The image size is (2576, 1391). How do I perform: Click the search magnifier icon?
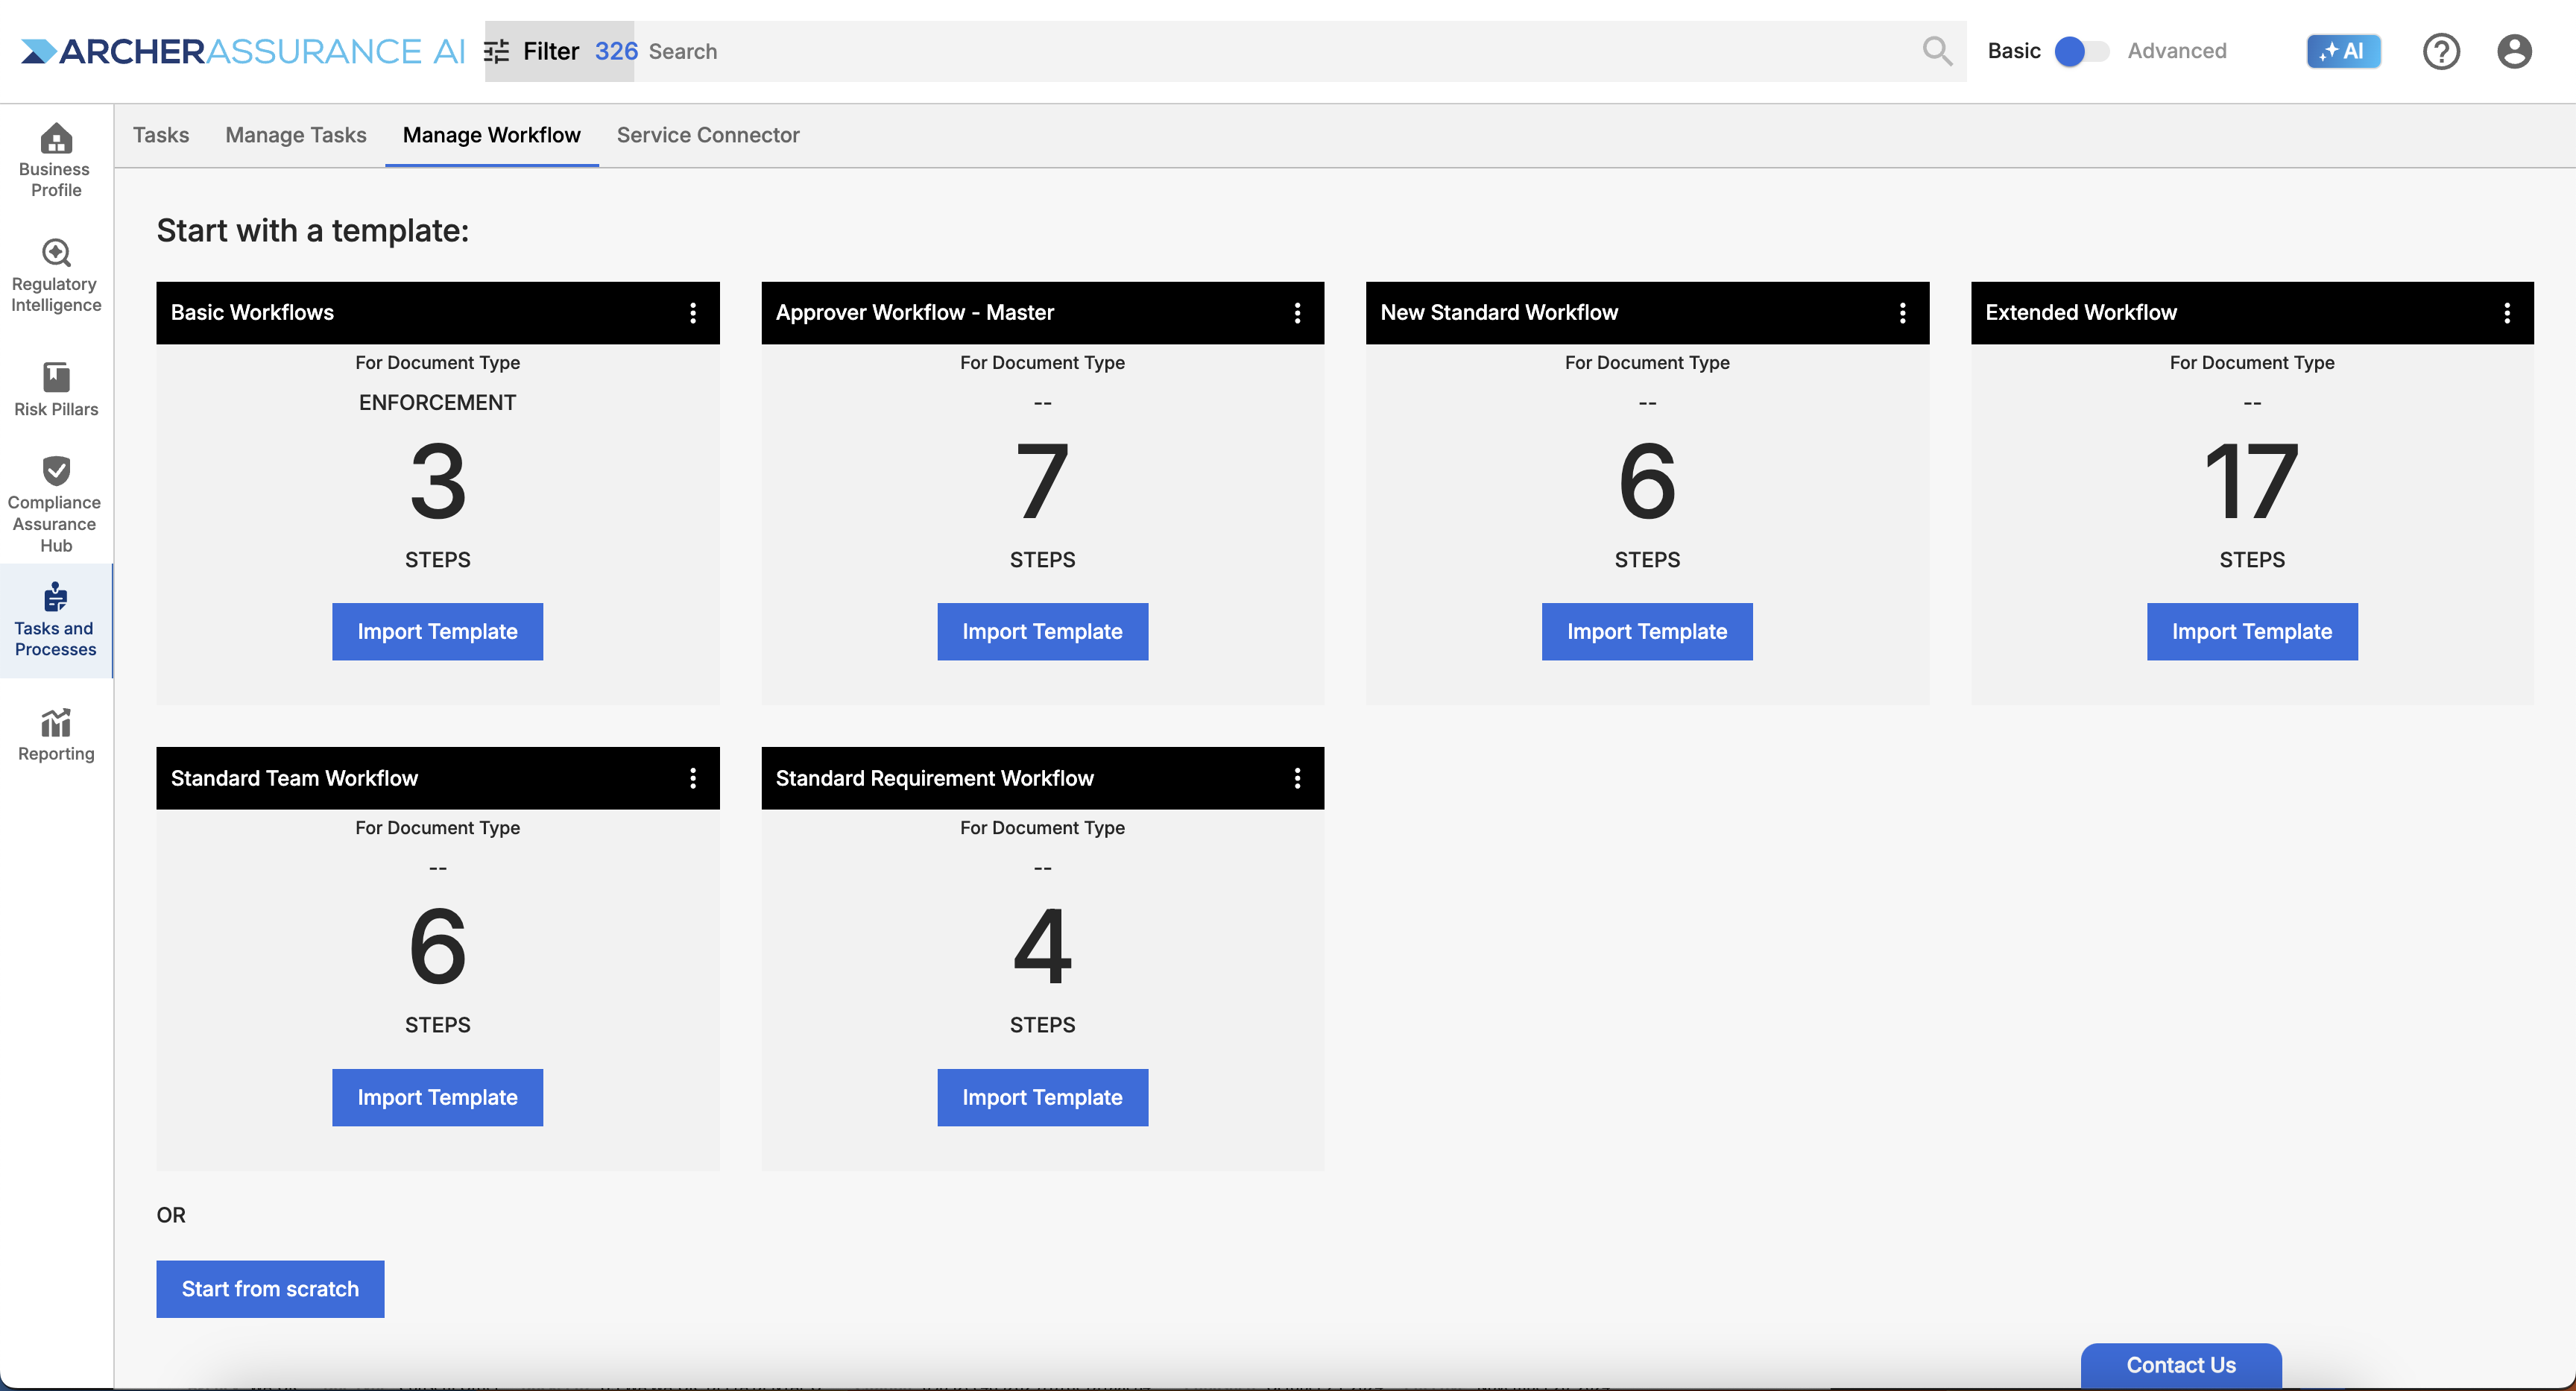tap(1937, 51)
